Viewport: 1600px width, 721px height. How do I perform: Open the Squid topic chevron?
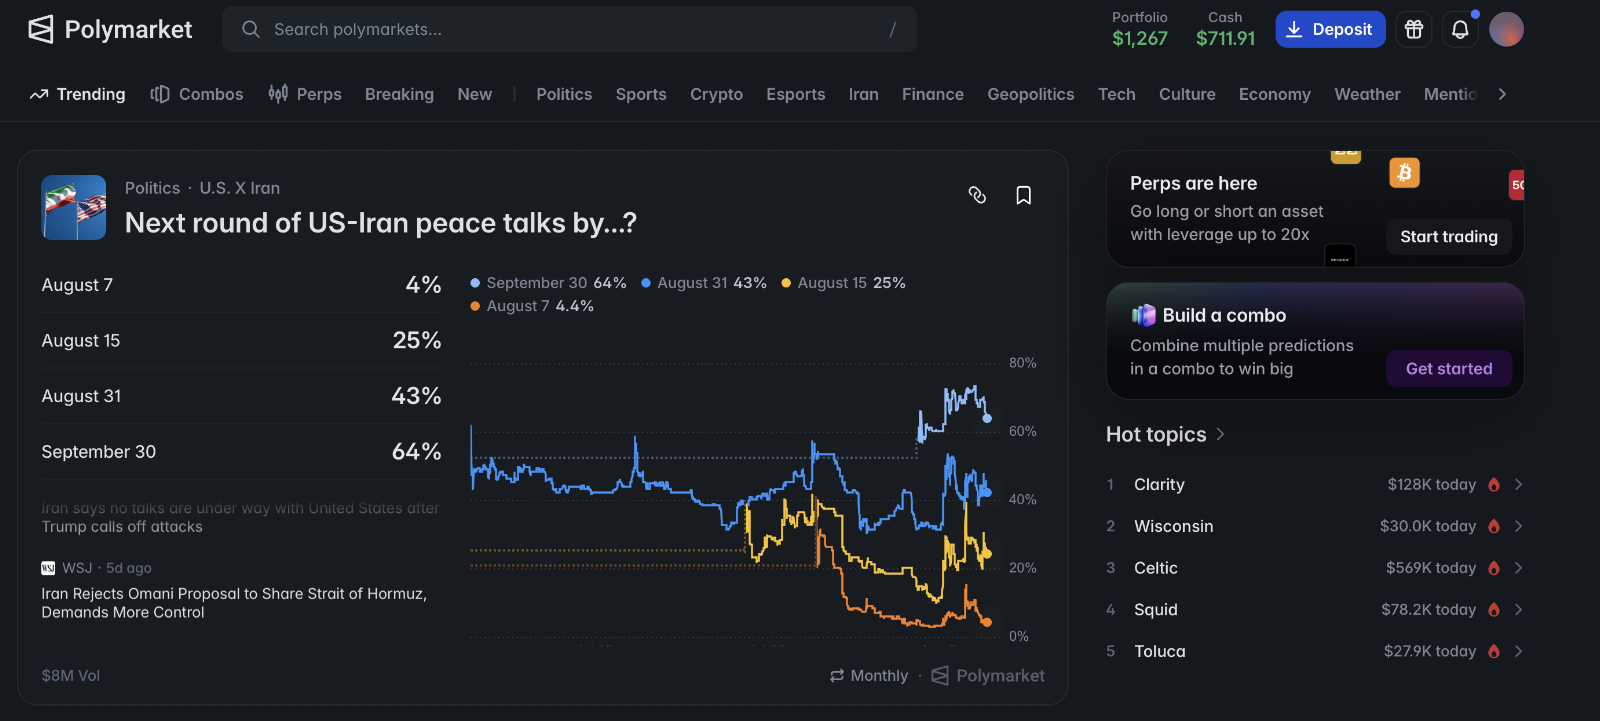(1518, 610)
